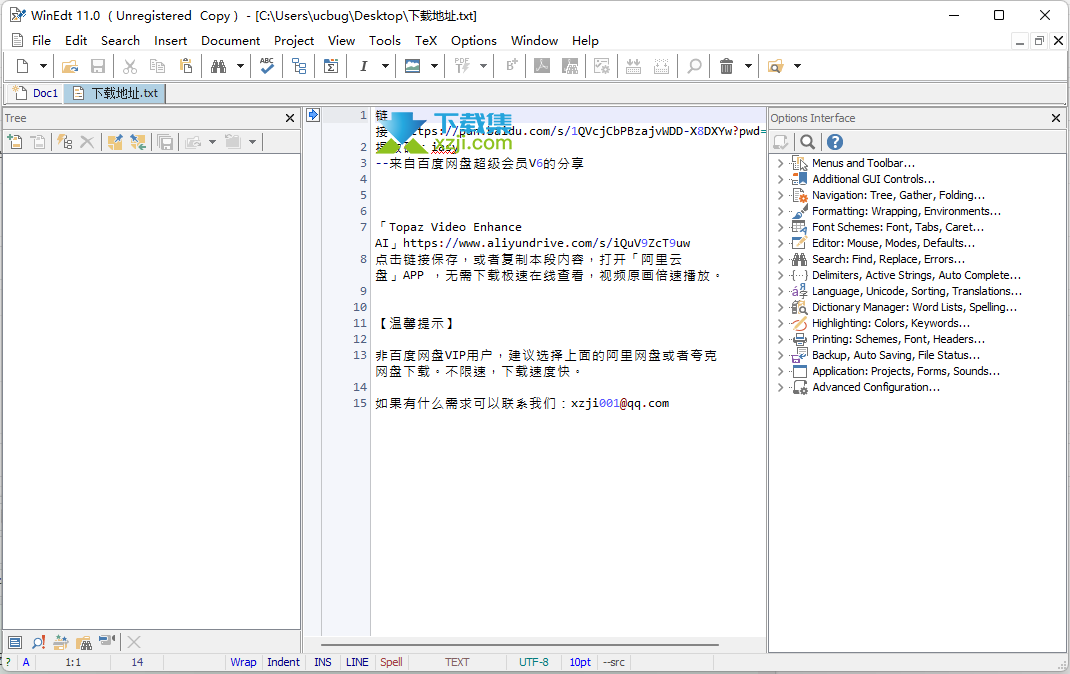Click the Cut scissors icon
The height and width of the screenshot is (674, 1070).
(x=130, y=66)
